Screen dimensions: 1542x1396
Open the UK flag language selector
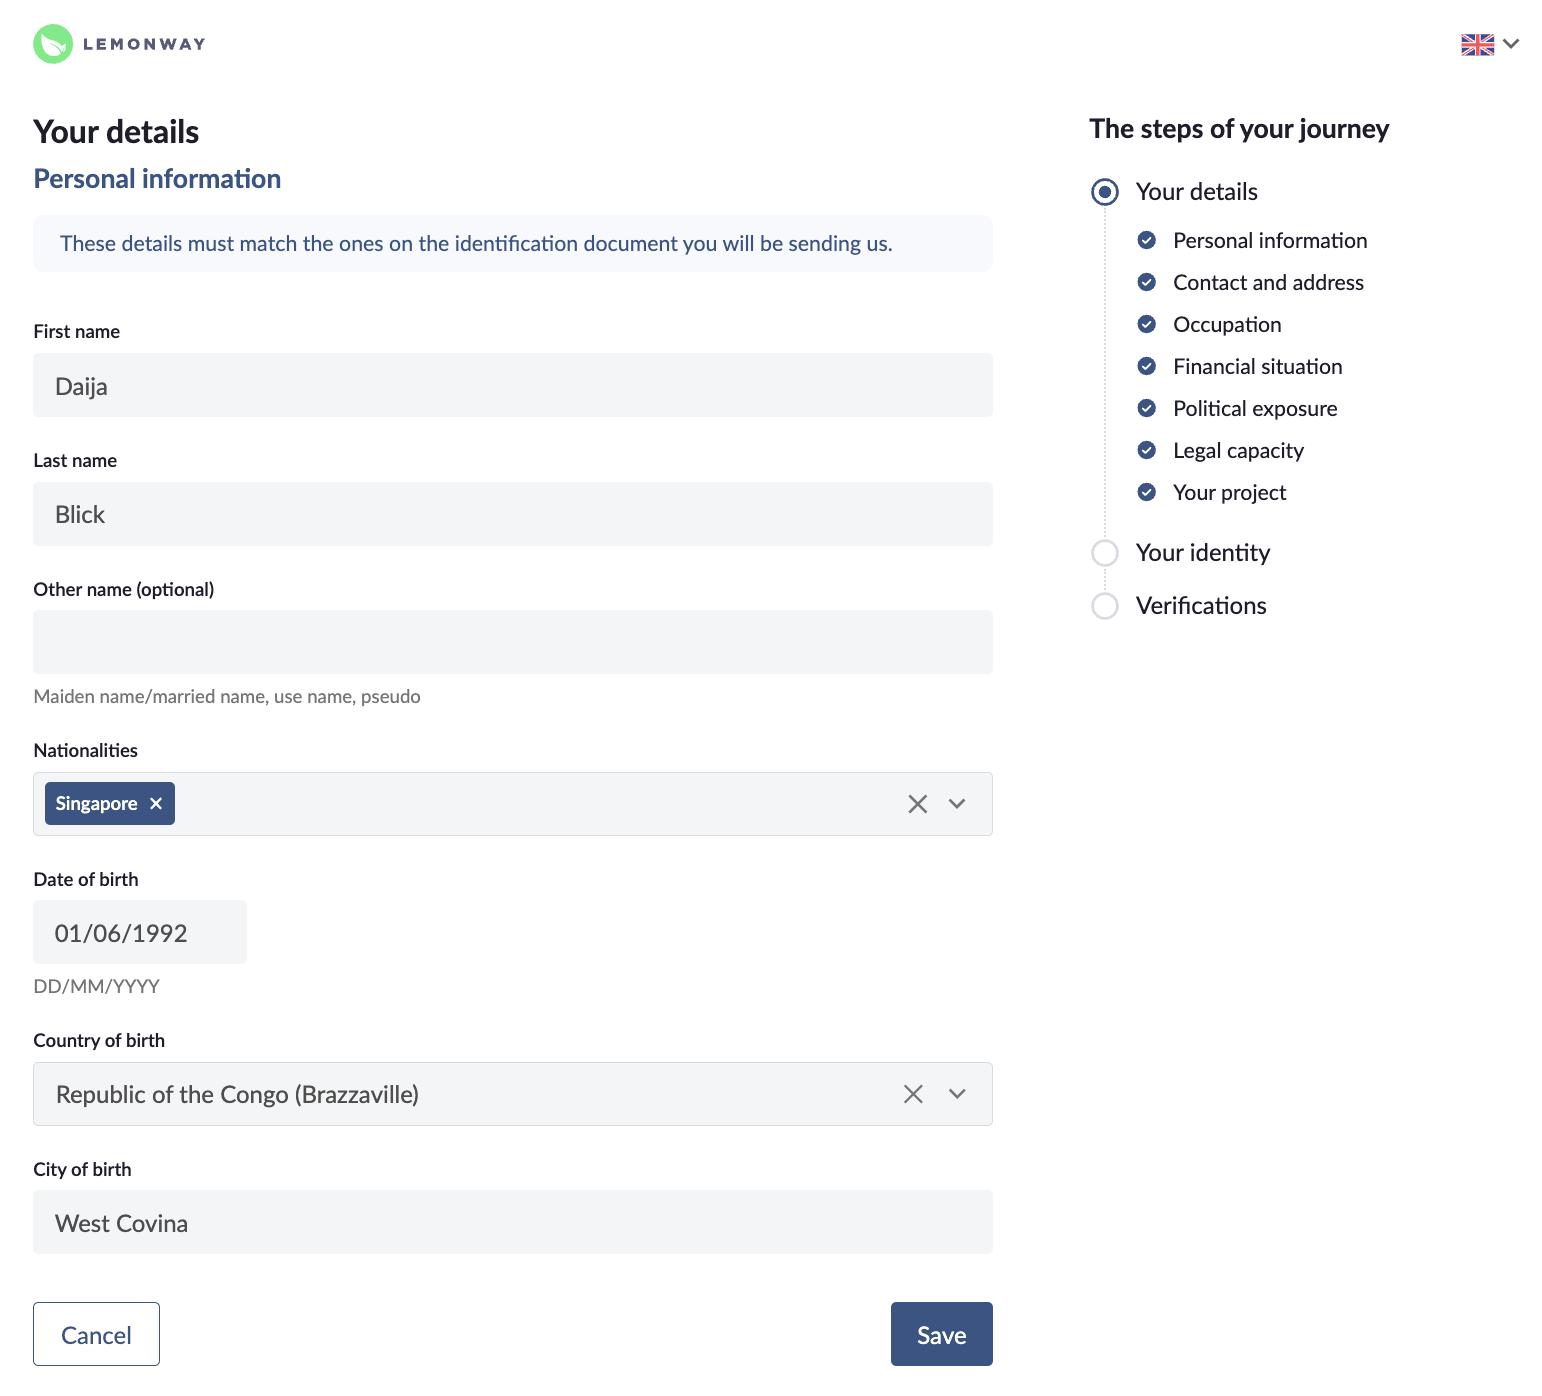1477,44
